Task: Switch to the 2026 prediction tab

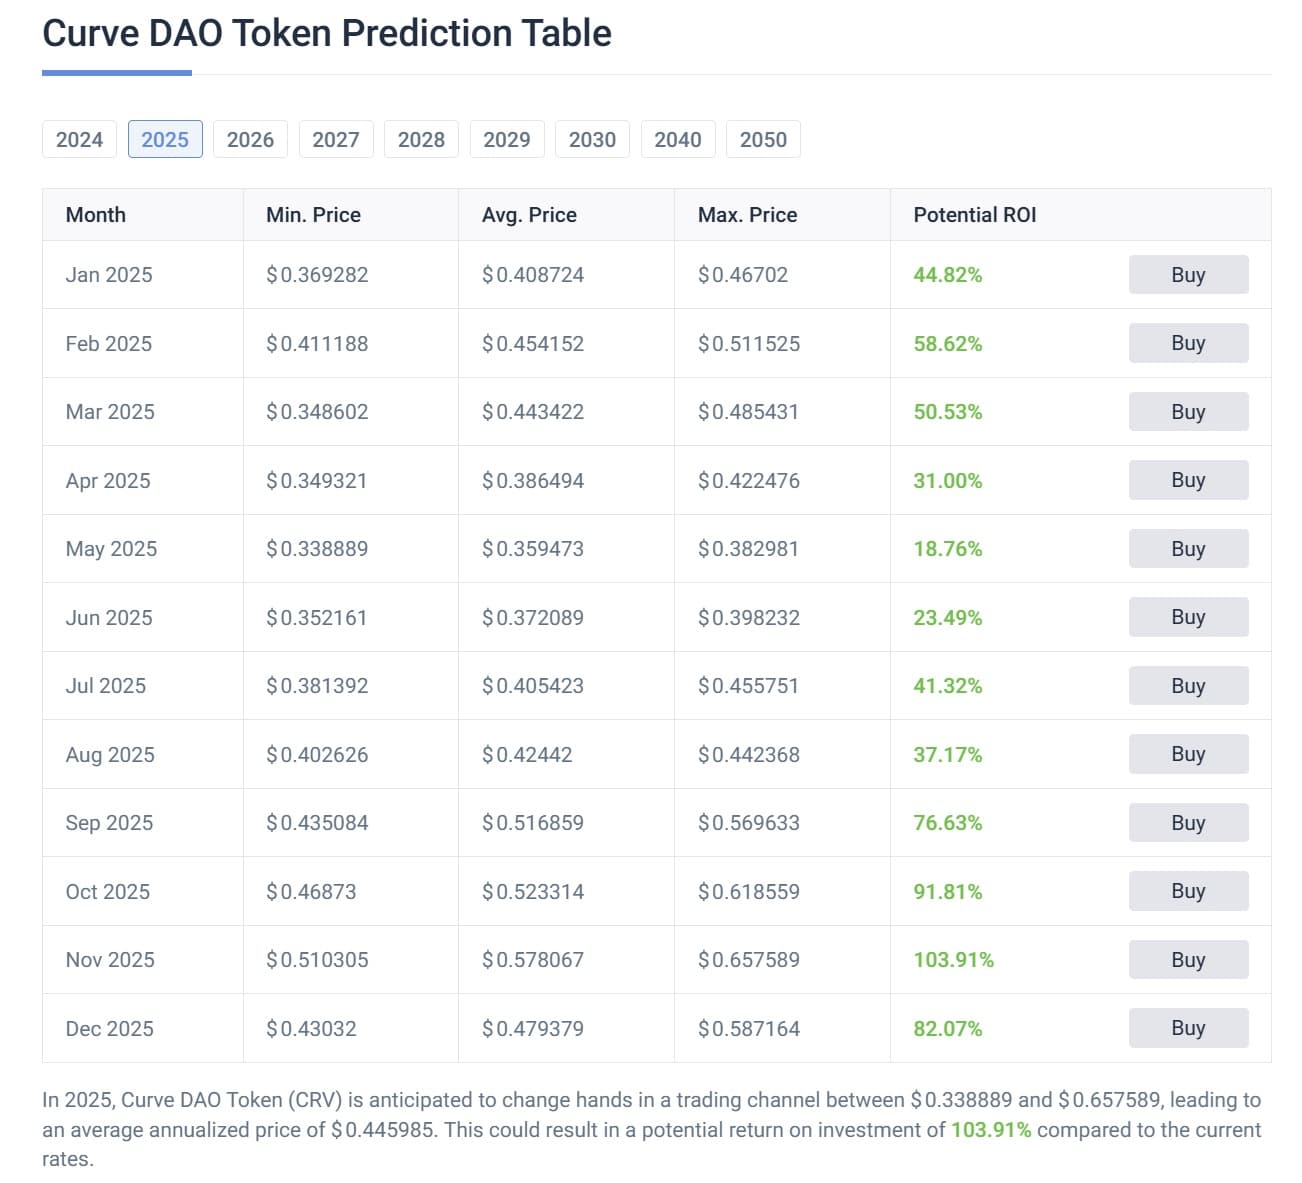Action: point(250,139)
